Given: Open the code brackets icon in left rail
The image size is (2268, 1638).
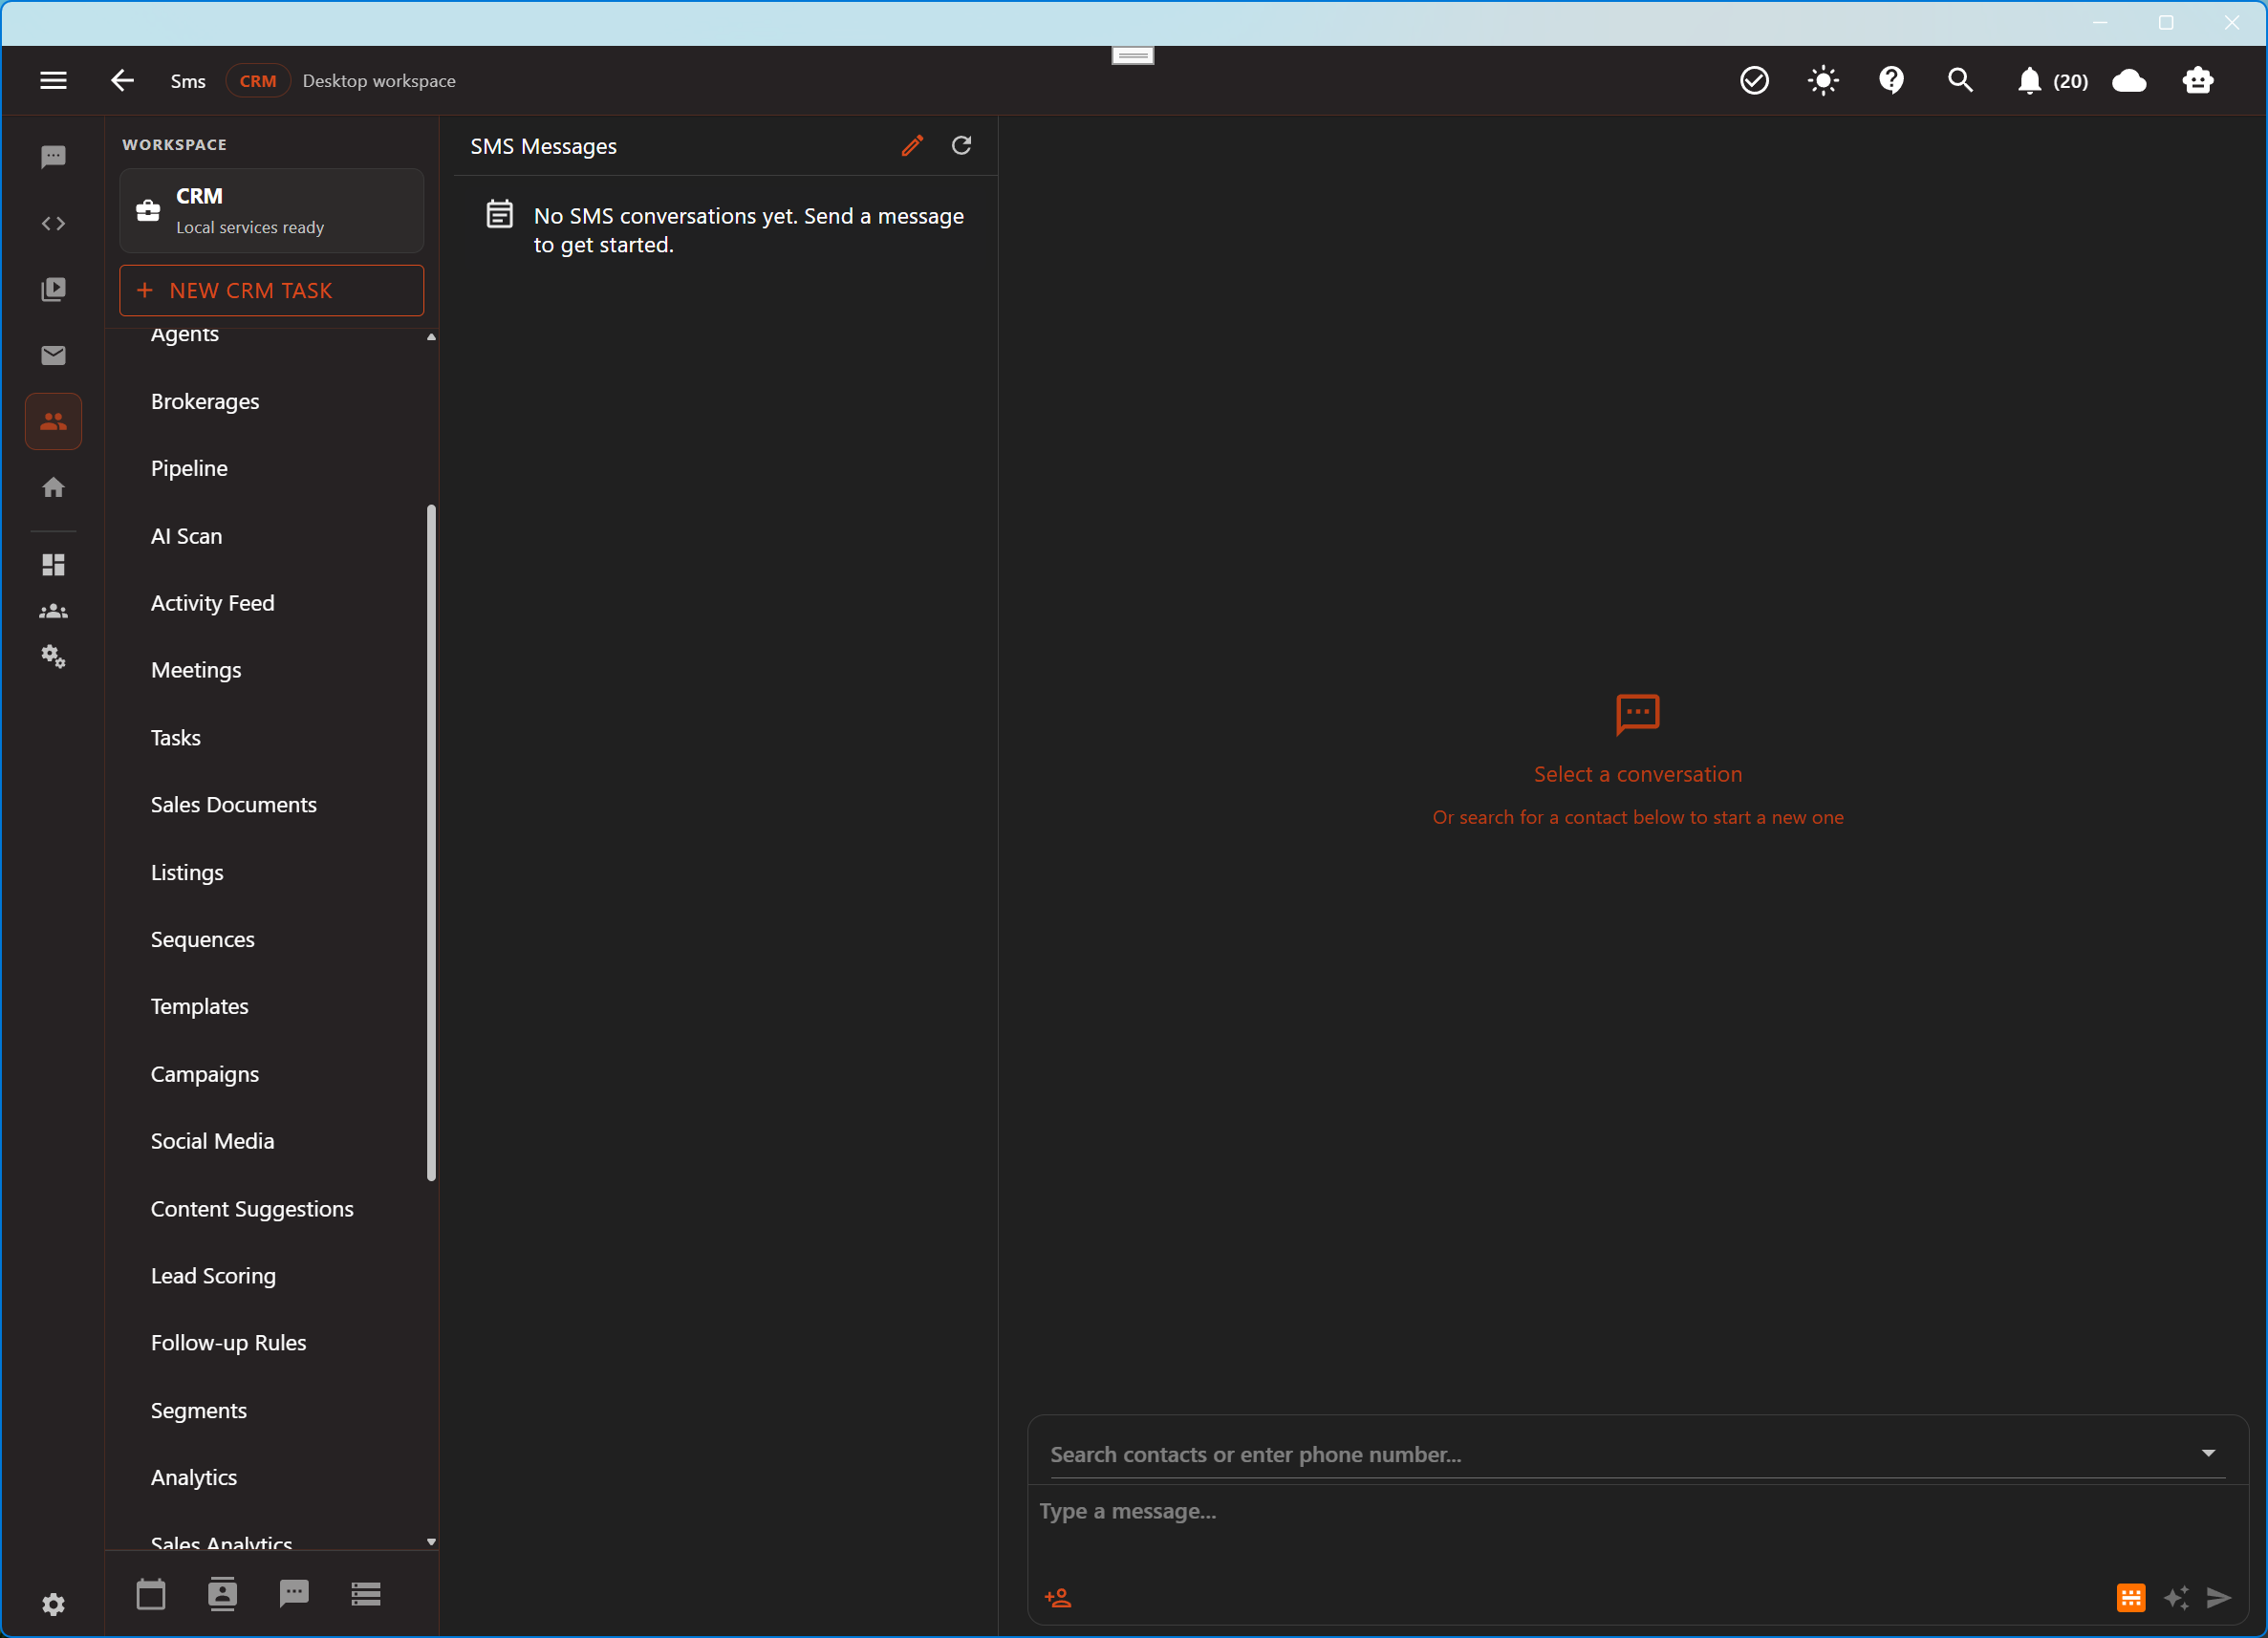Looking at the screenshot, I should click(x=53, y=223).
